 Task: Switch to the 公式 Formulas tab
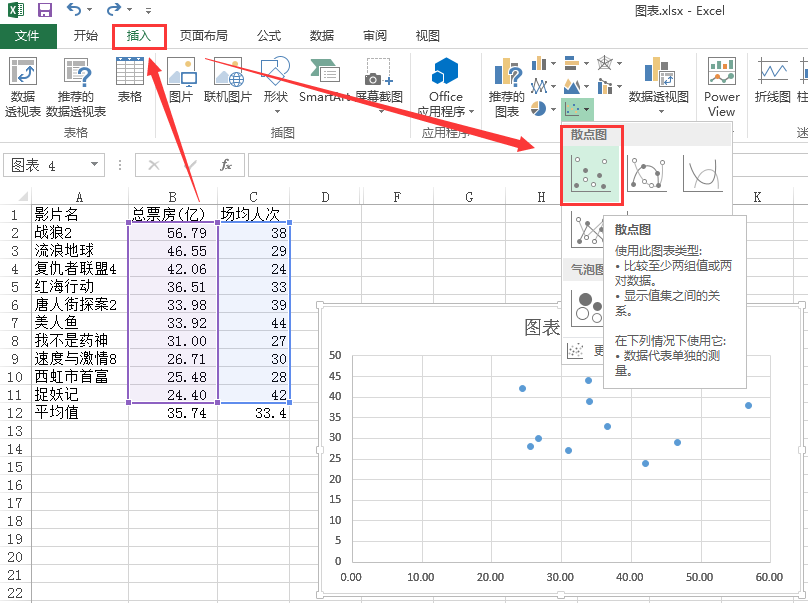269,36
